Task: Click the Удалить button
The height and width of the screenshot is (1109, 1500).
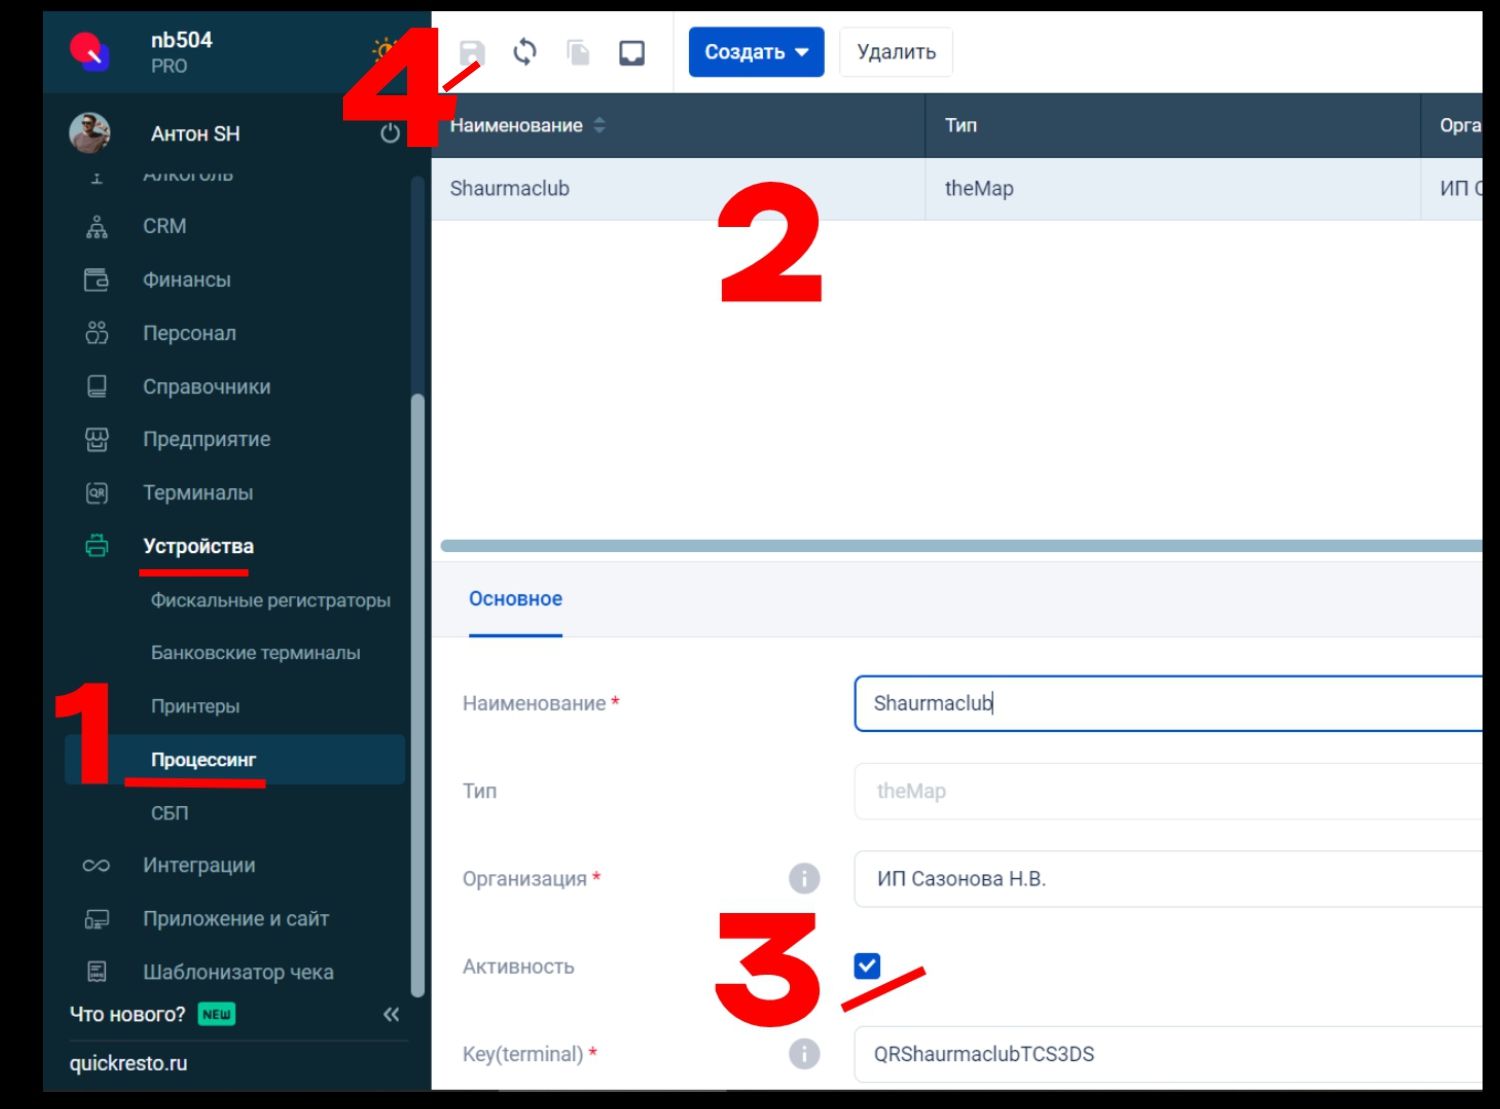Action: [896, 52]
